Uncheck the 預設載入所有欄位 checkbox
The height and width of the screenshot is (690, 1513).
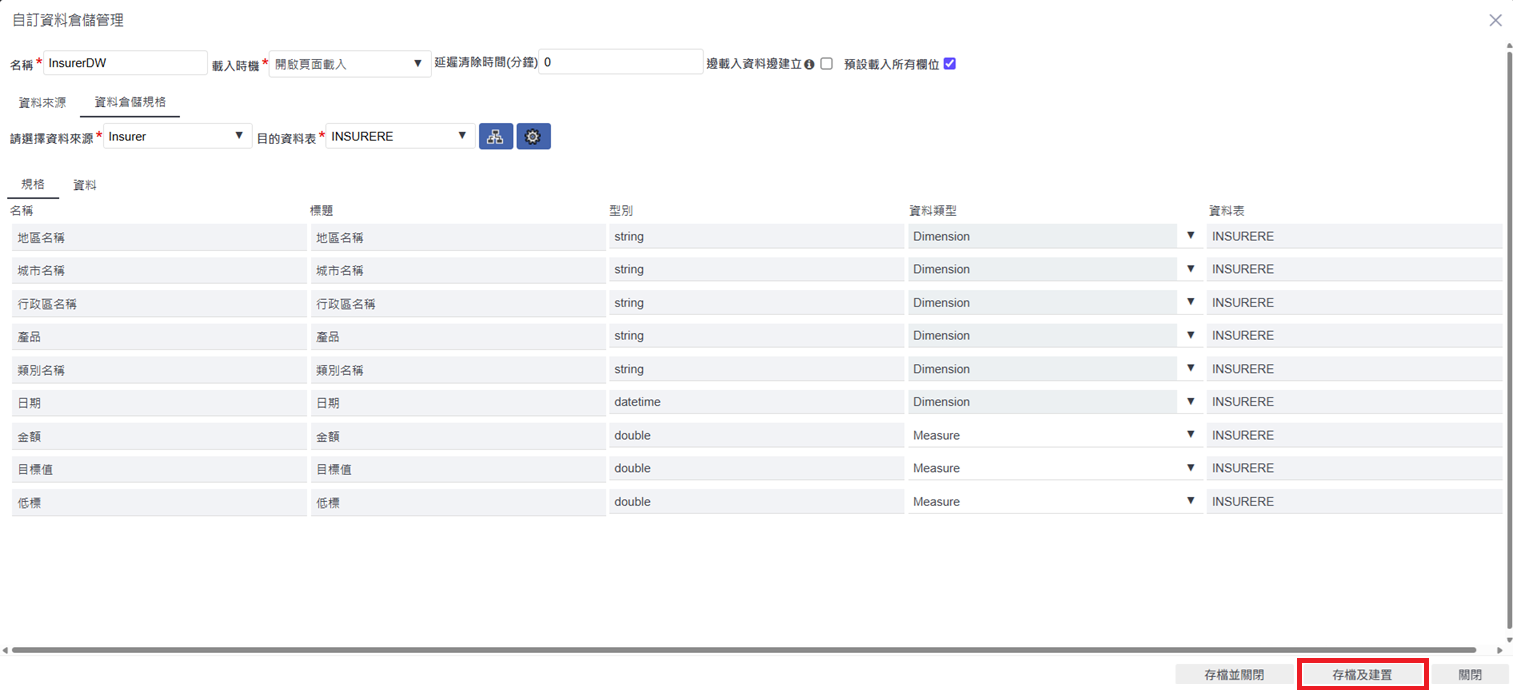click(950, 64)
